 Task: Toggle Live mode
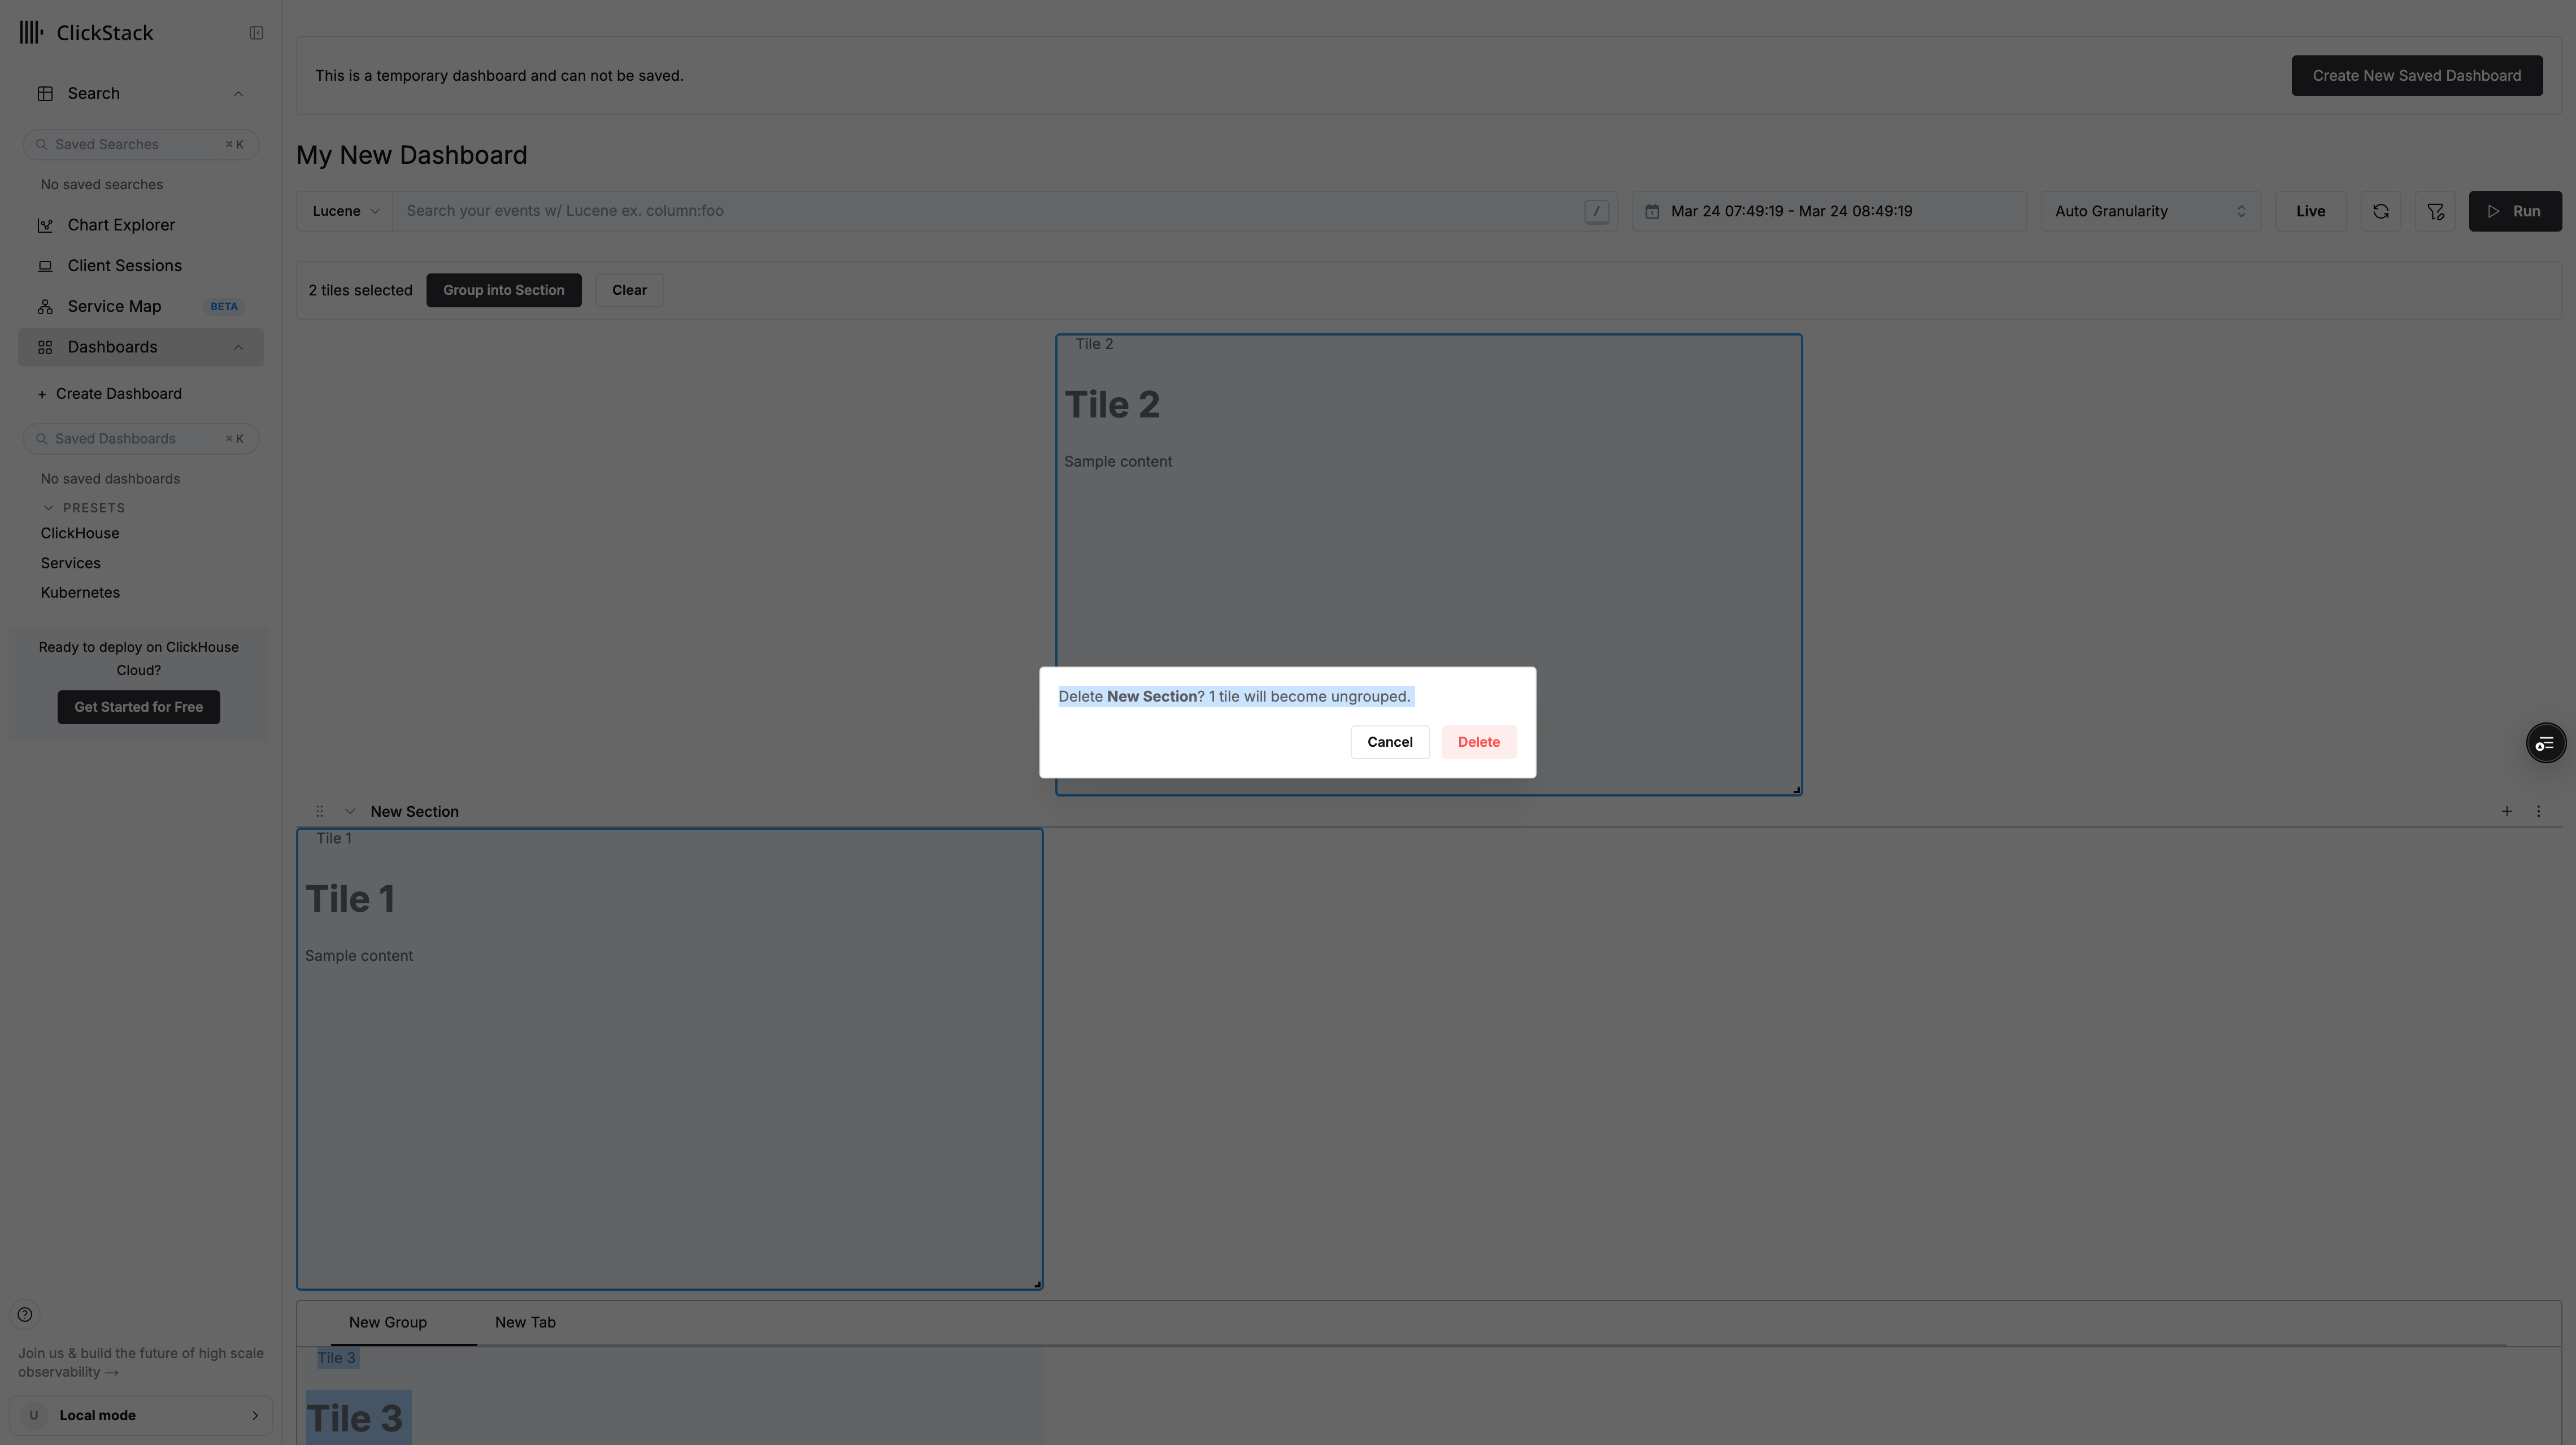2310,211
